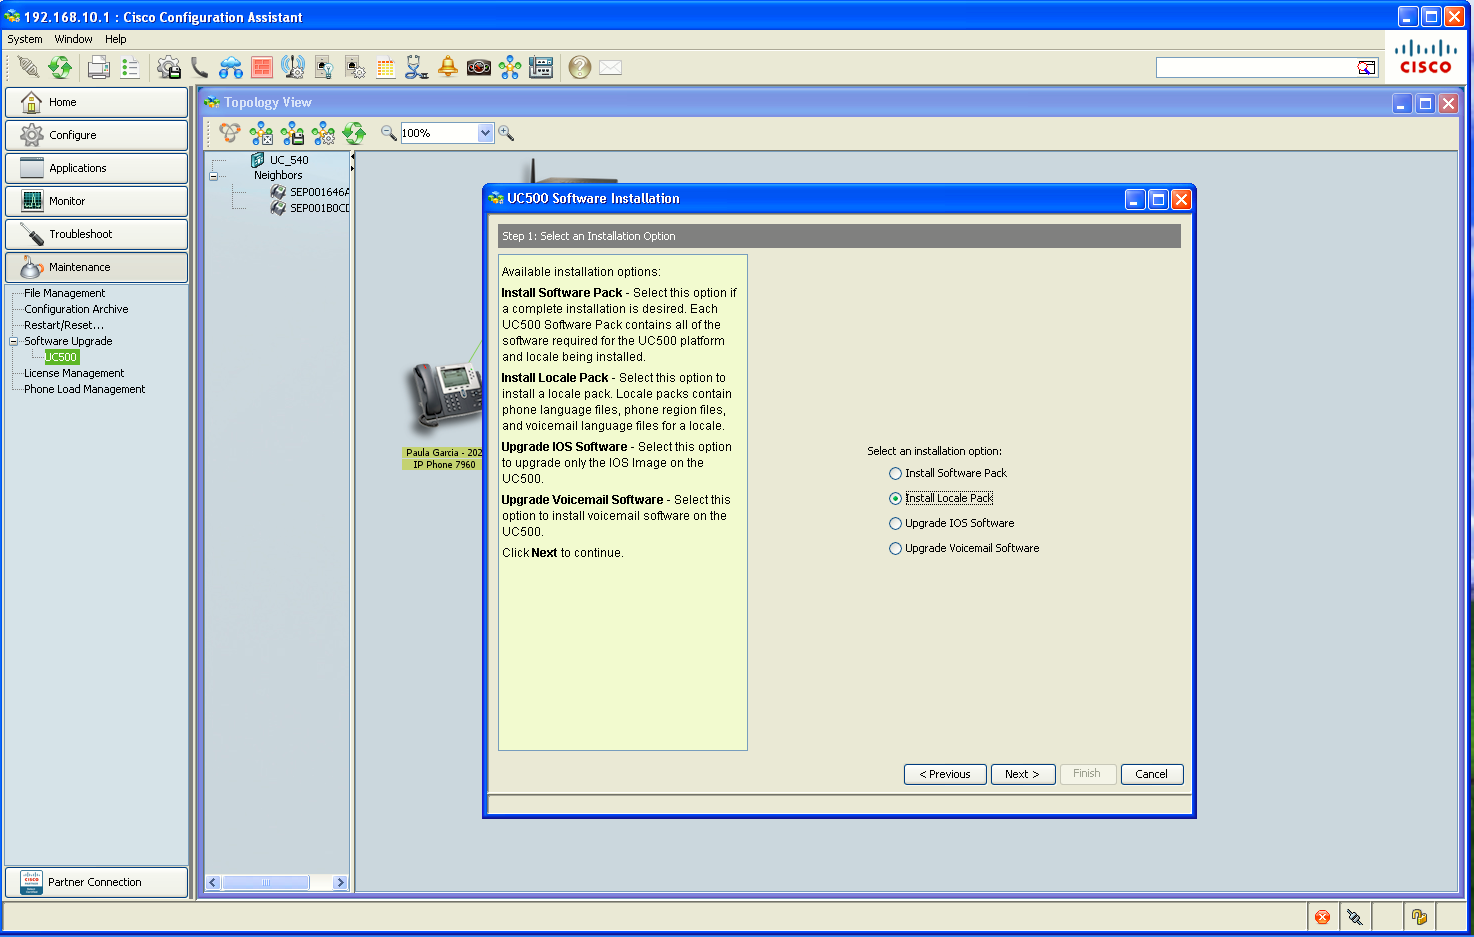Click the Next > button
The height and width of the screenshot is (937, 1474).
(x=1022, y=774)
